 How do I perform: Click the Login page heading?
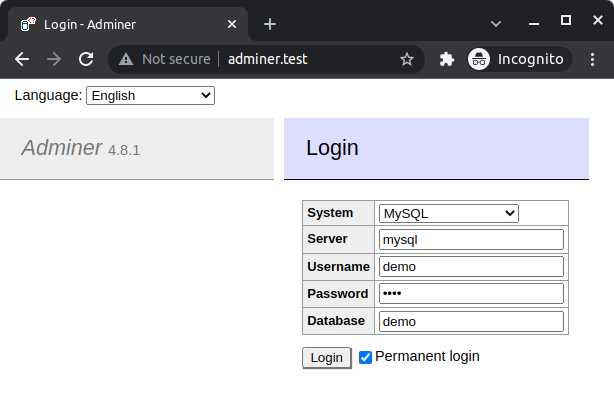[x=332, y=148]
